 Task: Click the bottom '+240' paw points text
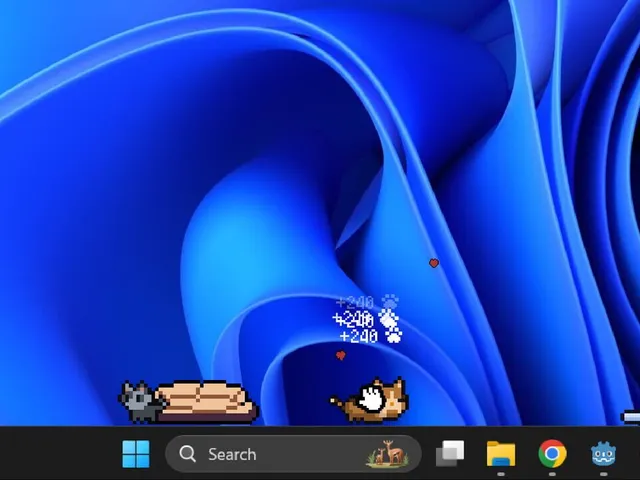[x=371, y=336]
